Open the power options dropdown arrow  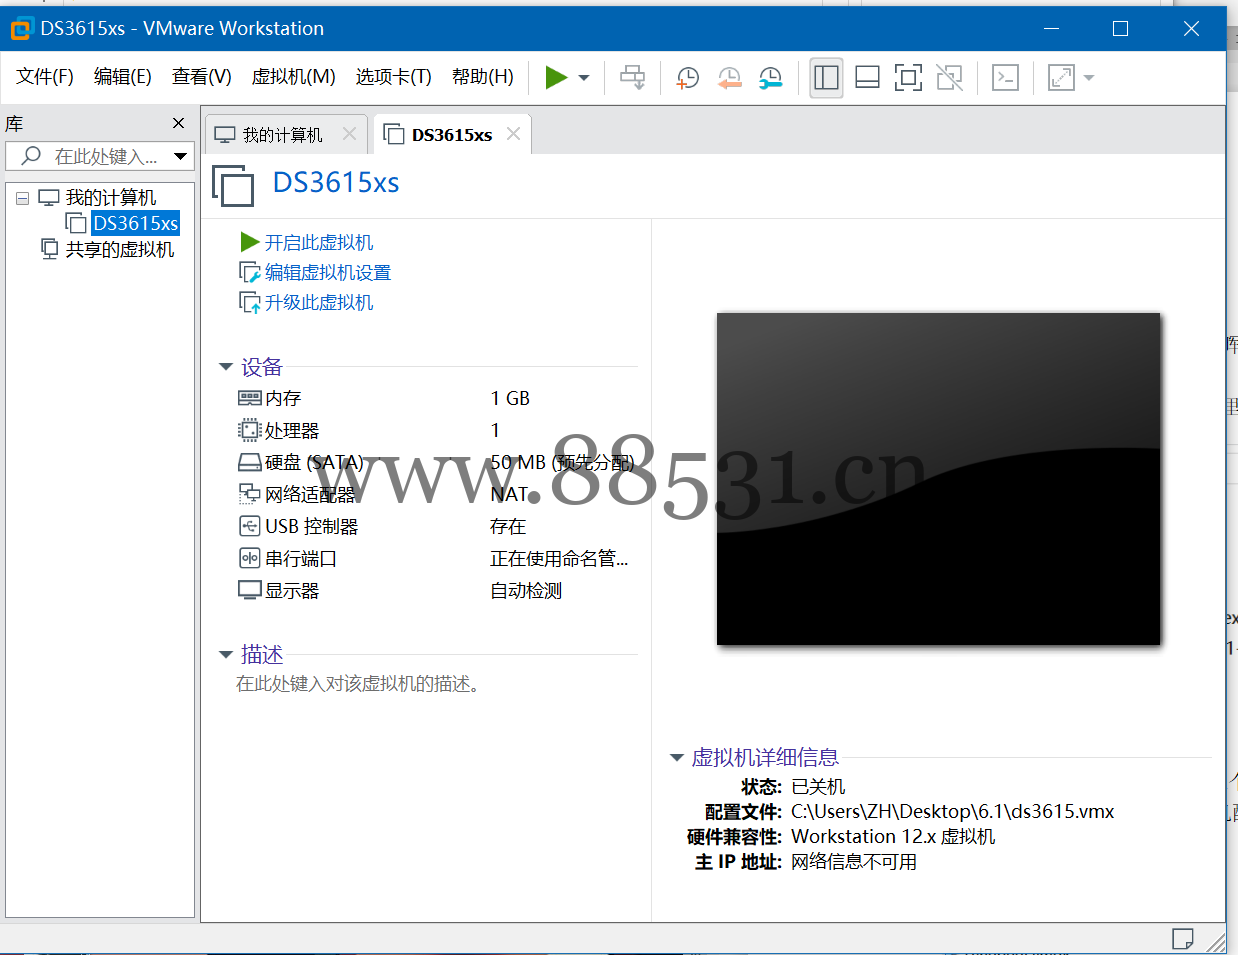click(584, 78)
